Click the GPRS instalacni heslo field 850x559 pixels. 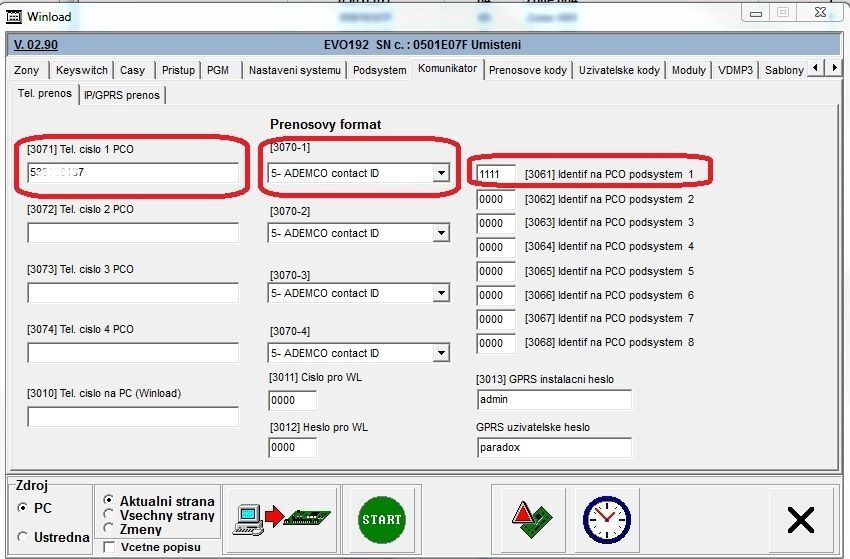(554, 399)
